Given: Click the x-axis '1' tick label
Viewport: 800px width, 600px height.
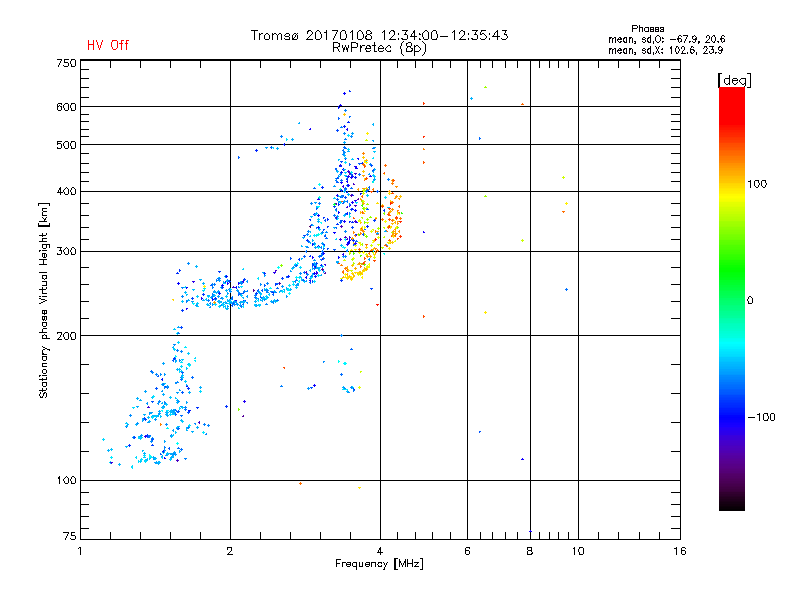Looking at the screenshot, I should coord(80,551).
